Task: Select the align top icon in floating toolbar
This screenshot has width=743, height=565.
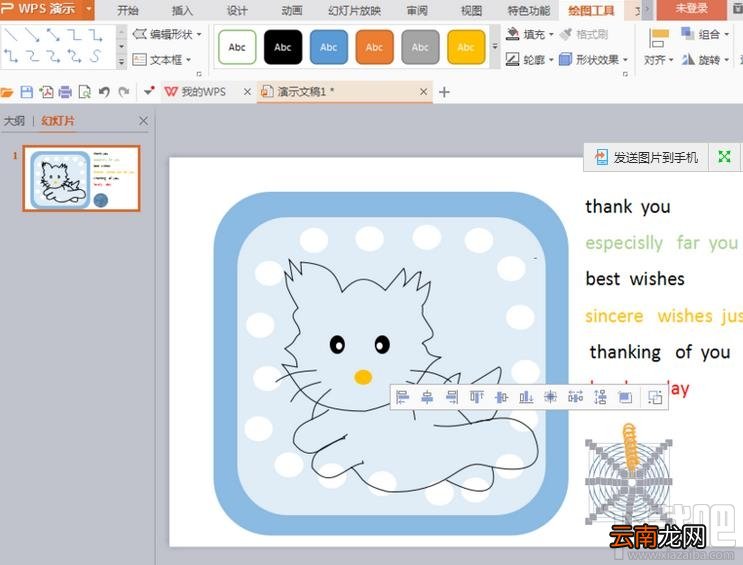Action: point(476,397)
